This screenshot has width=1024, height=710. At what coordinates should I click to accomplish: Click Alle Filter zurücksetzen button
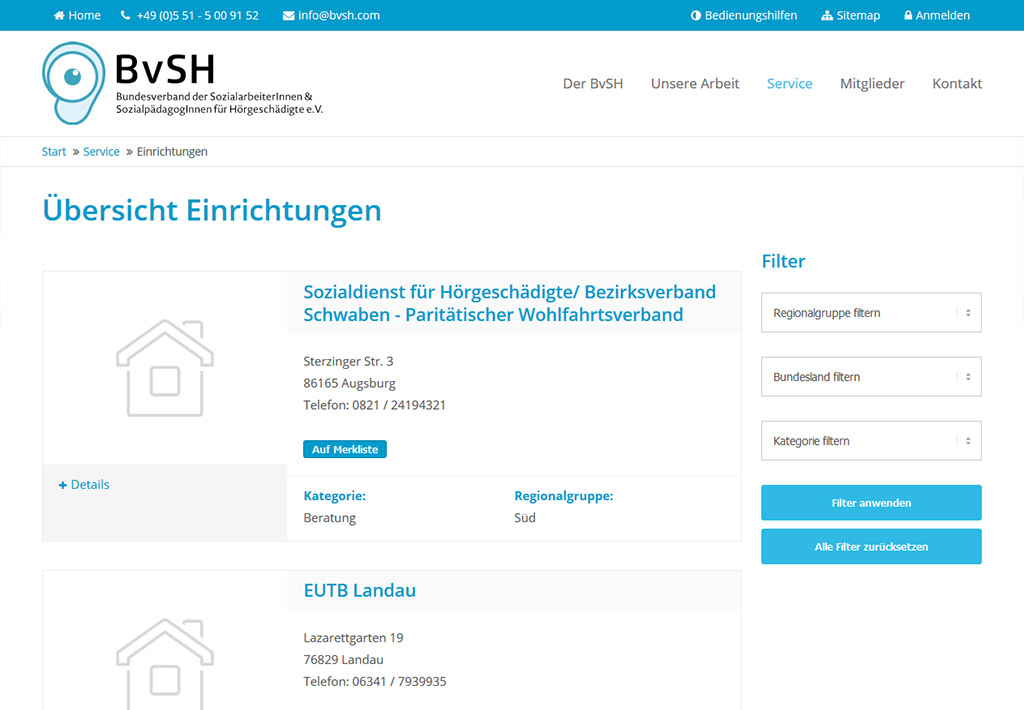coord(871,547)
